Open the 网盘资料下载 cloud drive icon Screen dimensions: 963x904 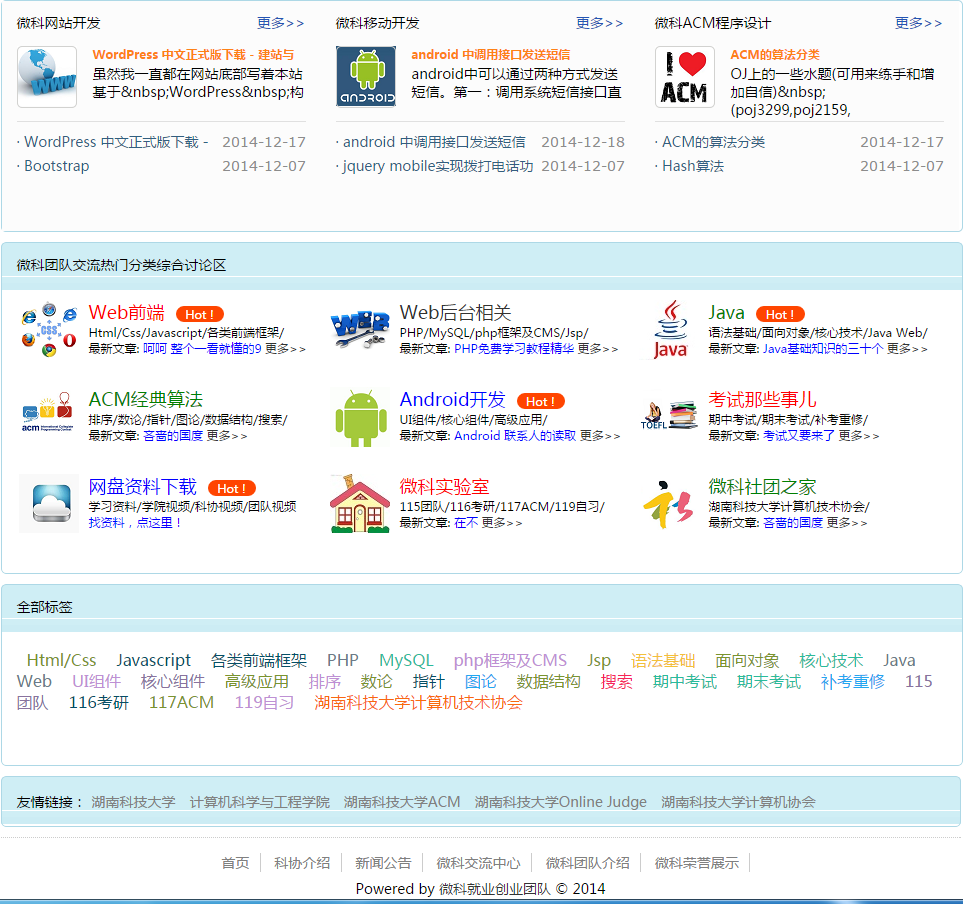point(49,503)
